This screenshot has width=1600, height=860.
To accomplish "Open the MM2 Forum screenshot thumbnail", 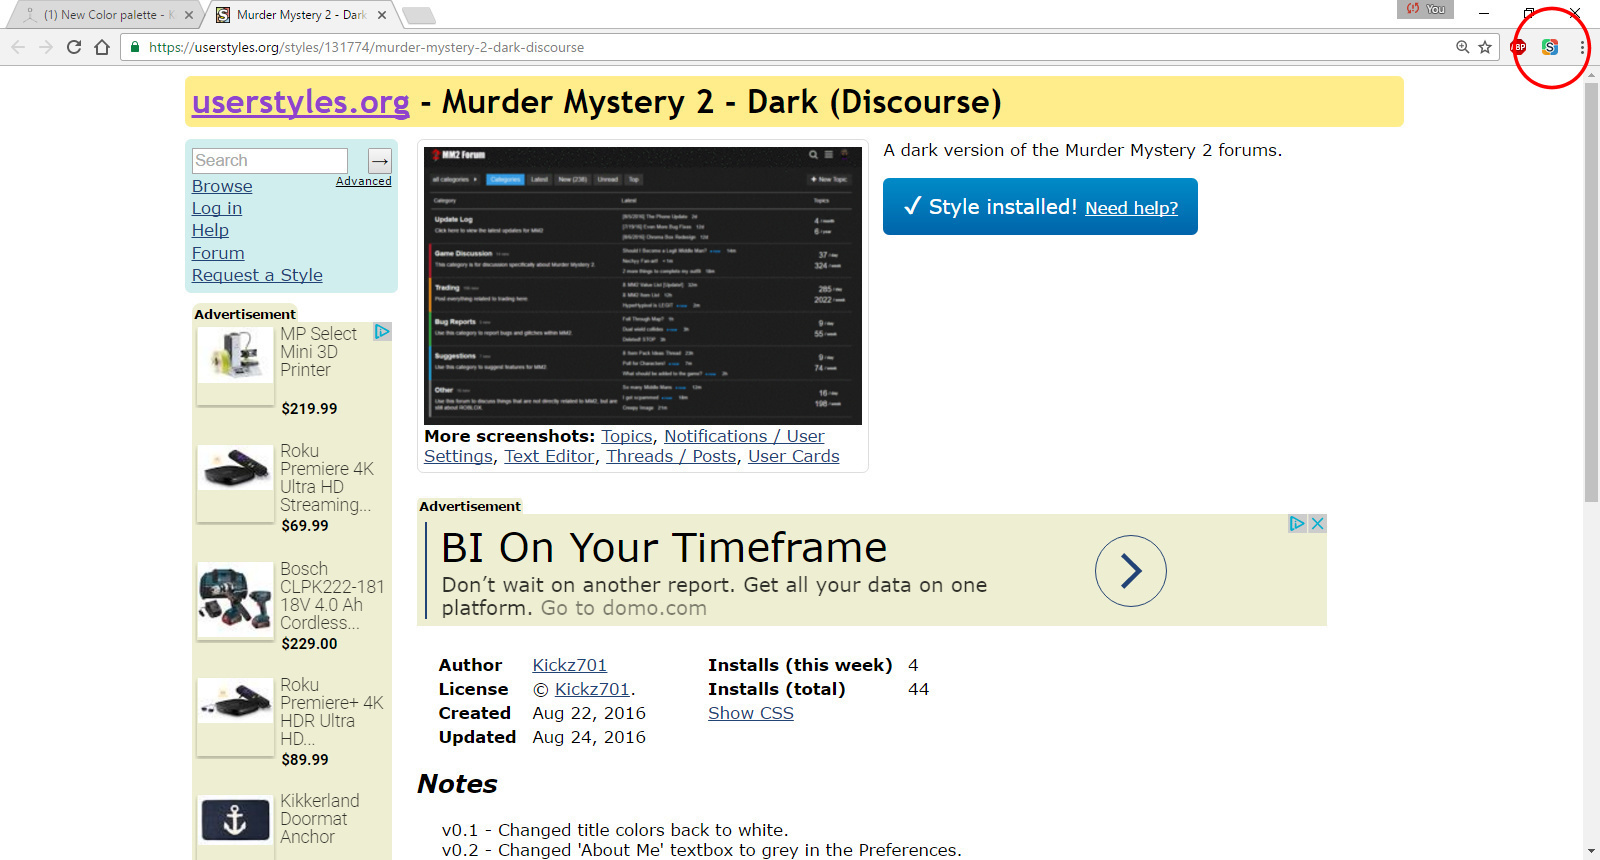I will [x=643, y=285].
